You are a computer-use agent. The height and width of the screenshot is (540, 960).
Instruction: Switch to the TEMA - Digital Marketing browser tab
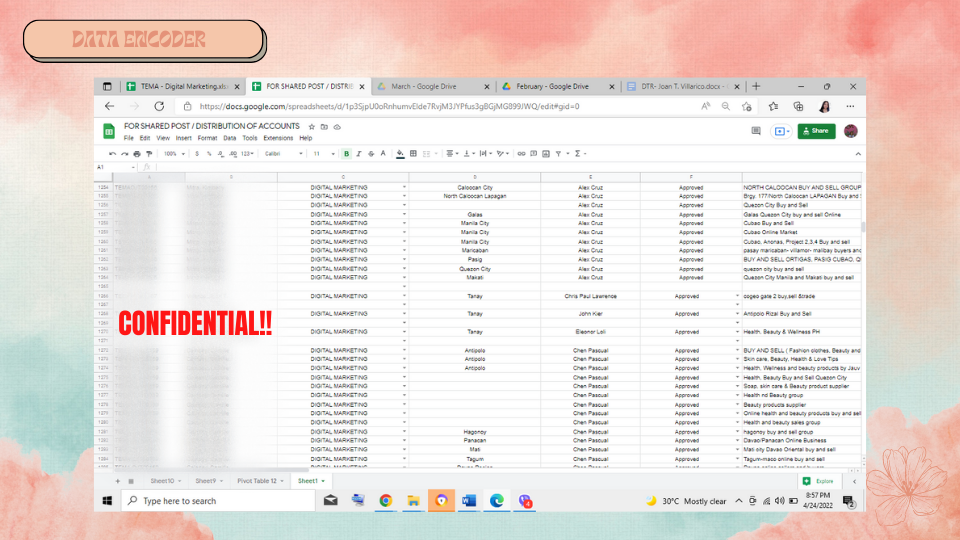pos(182,86)
